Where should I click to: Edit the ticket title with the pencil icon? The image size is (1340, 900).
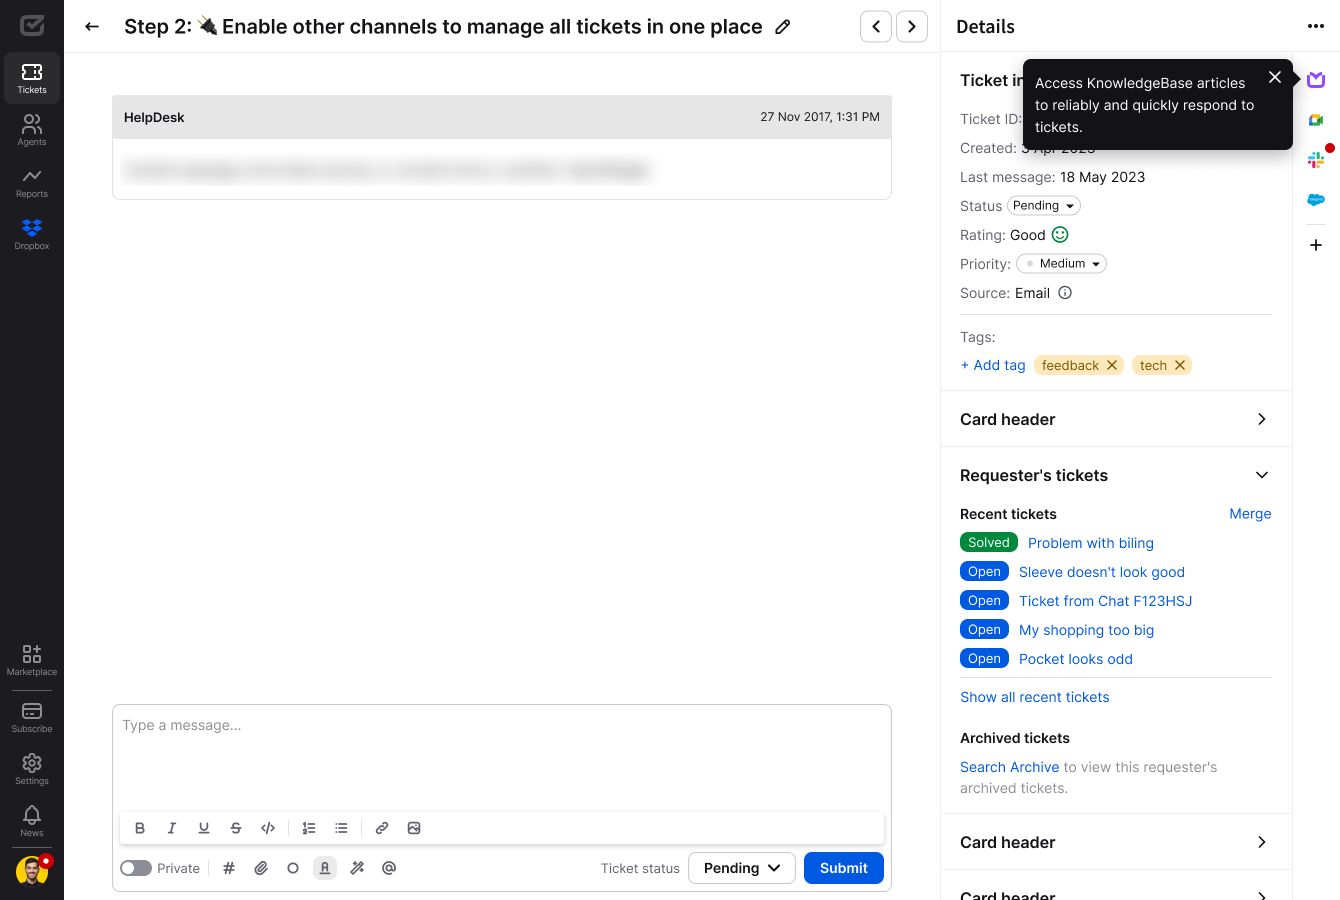[x=783, y=27]
